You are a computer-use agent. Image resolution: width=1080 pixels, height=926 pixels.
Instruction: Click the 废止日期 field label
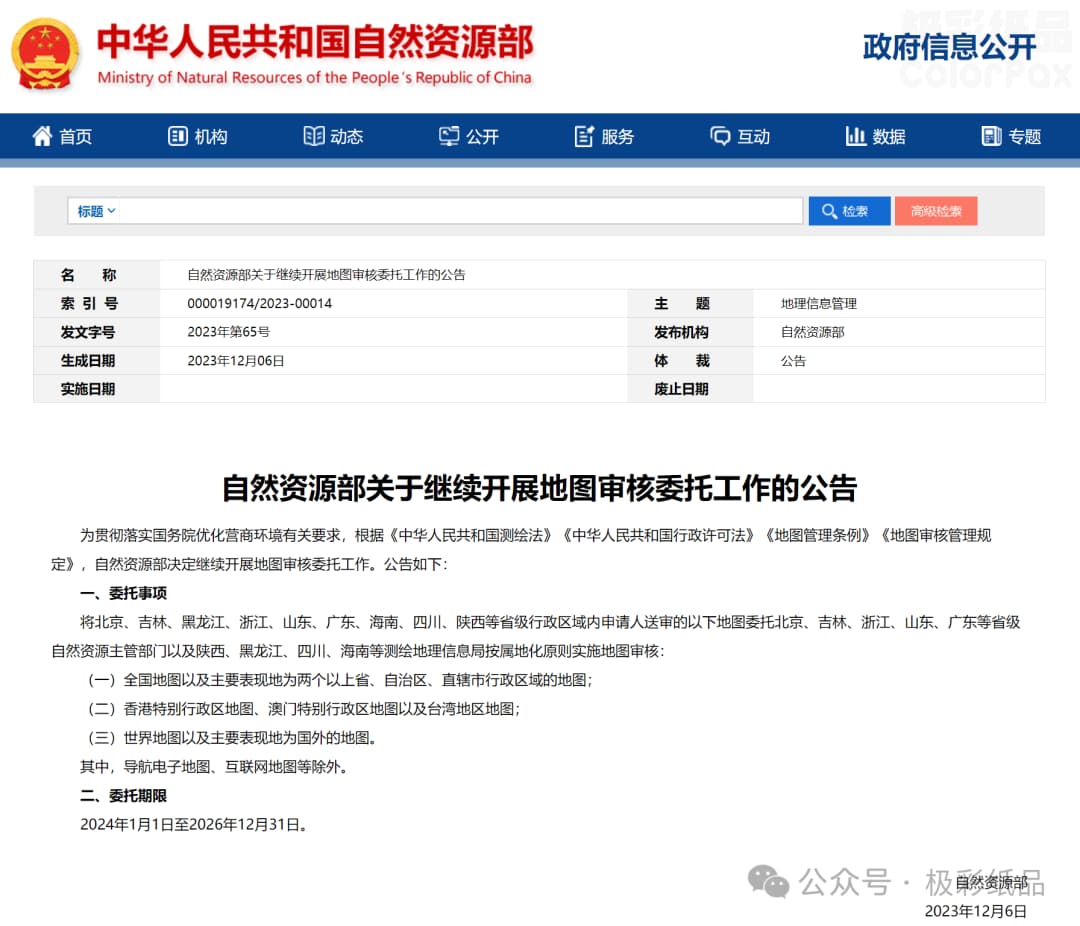click(x=682, y=389)
